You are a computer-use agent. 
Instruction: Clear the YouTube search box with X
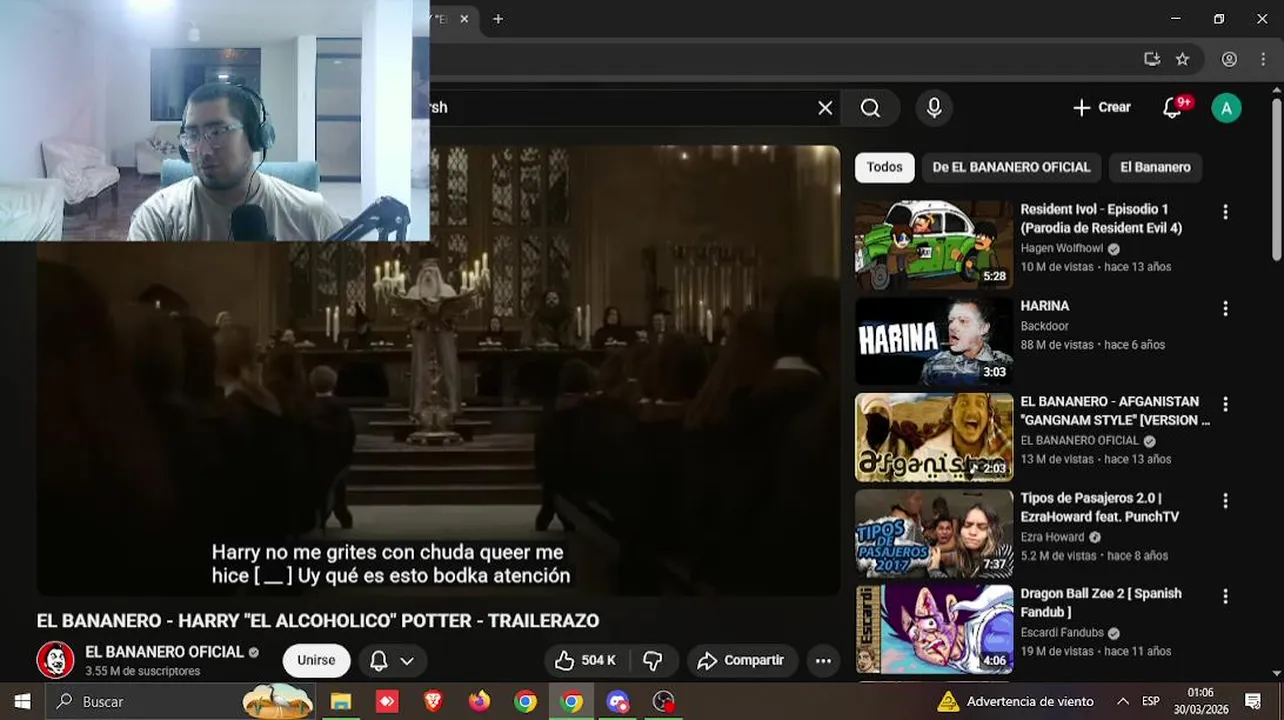tap(825, 108)
